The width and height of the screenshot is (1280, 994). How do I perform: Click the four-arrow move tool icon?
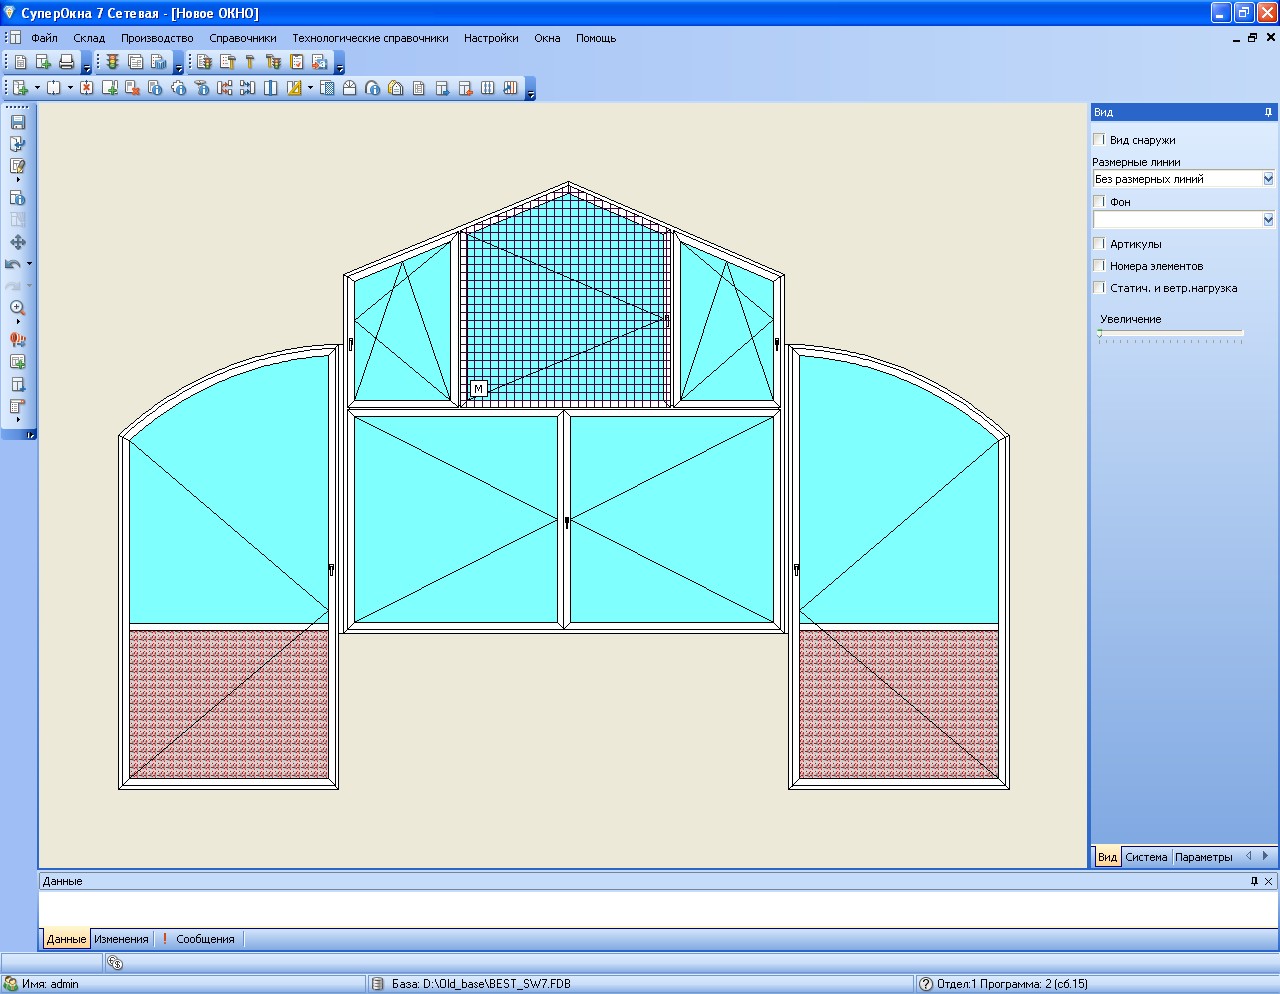[x=17, y=242]
